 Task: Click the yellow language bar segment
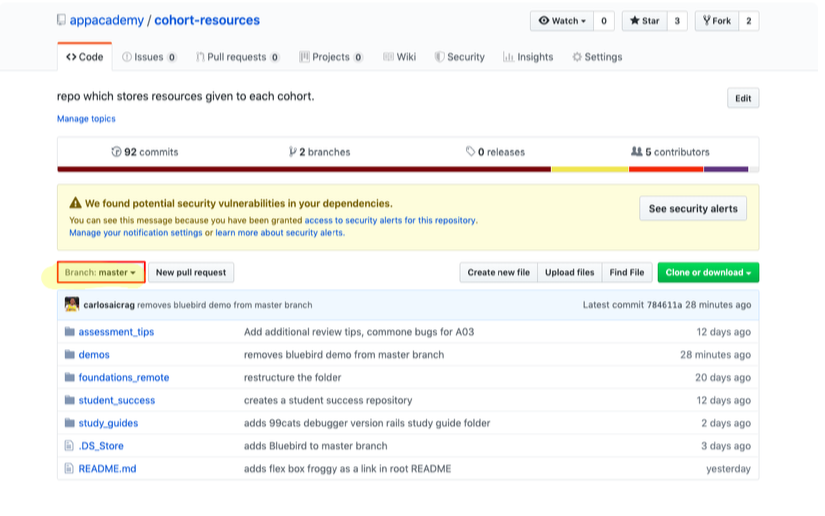(x=590, y=169)
